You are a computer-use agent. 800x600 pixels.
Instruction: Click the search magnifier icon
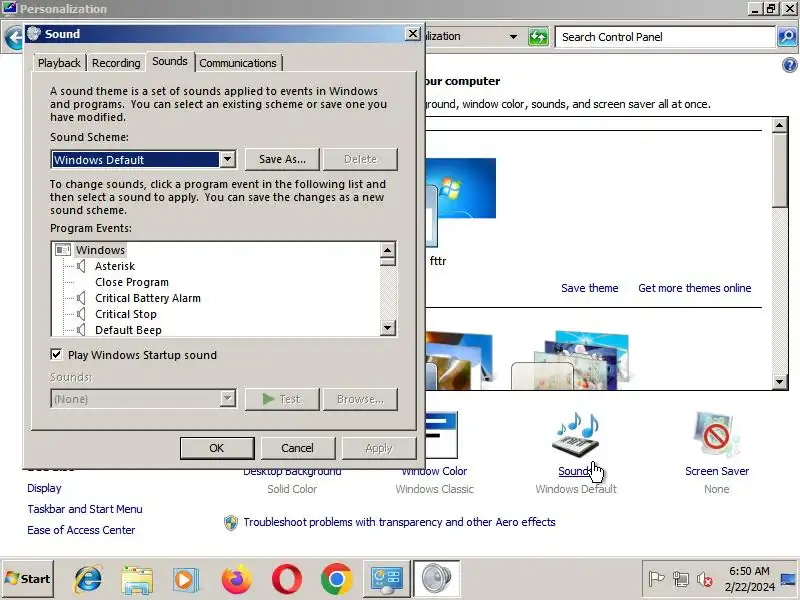pyautogui.click(x=787, y=37)
